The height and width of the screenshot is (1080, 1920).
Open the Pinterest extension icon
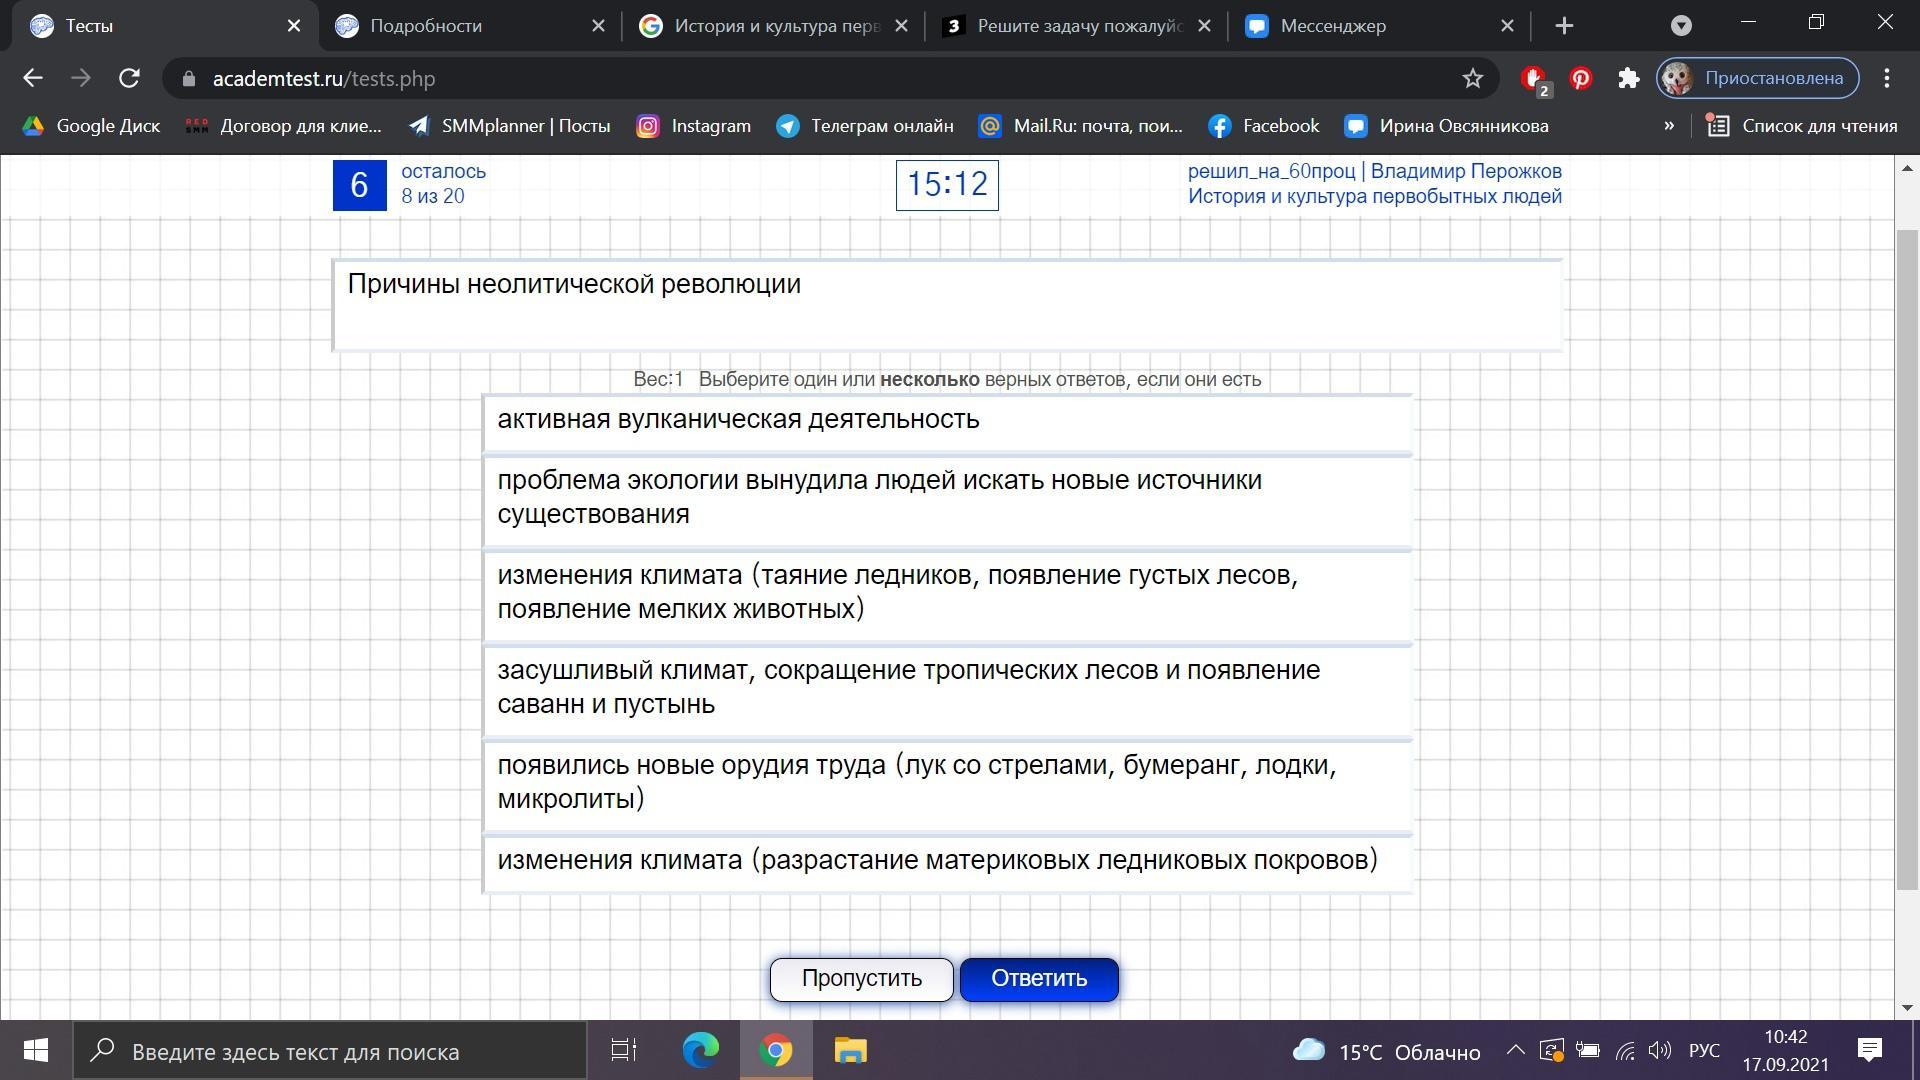tap(1581, 78)
